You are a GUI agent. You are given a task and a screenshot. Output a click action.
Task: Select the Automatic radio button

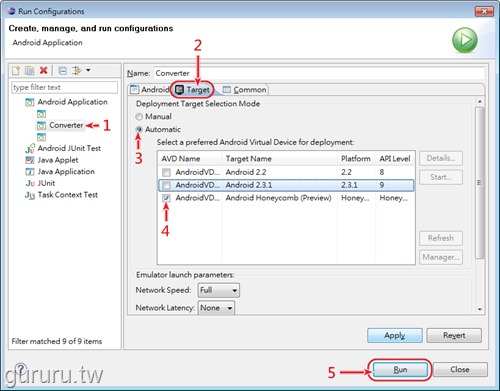click(x=139, y=129)
